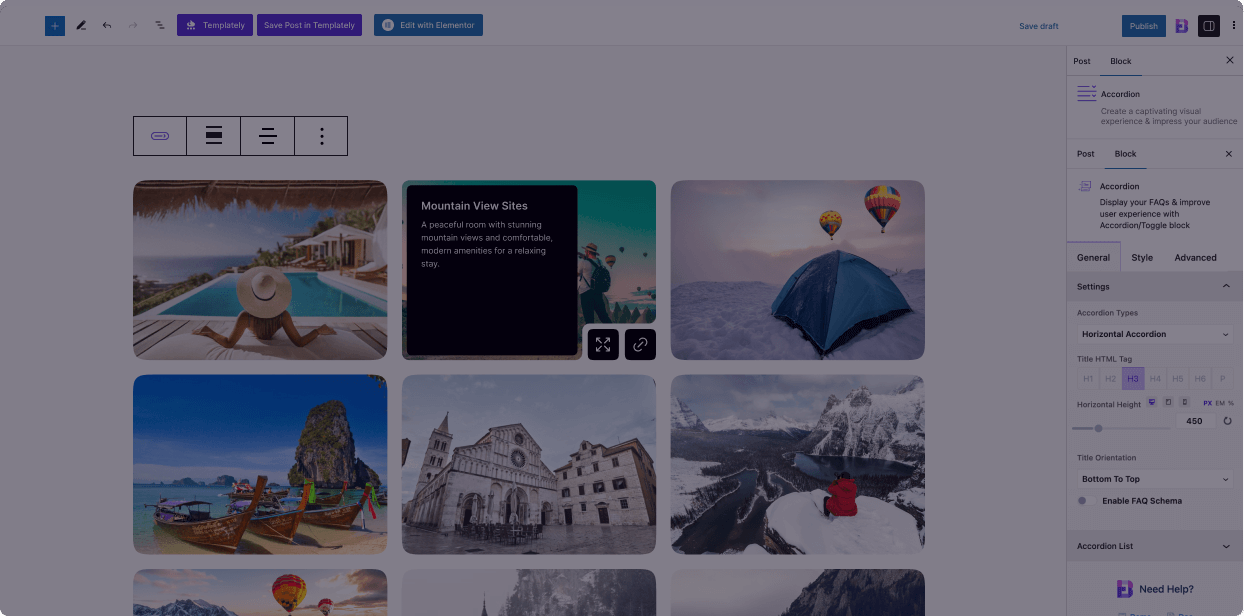Click the link icon on the Mountain View image
Viewport: 1244px width, 616px height.
click(640, 344)
